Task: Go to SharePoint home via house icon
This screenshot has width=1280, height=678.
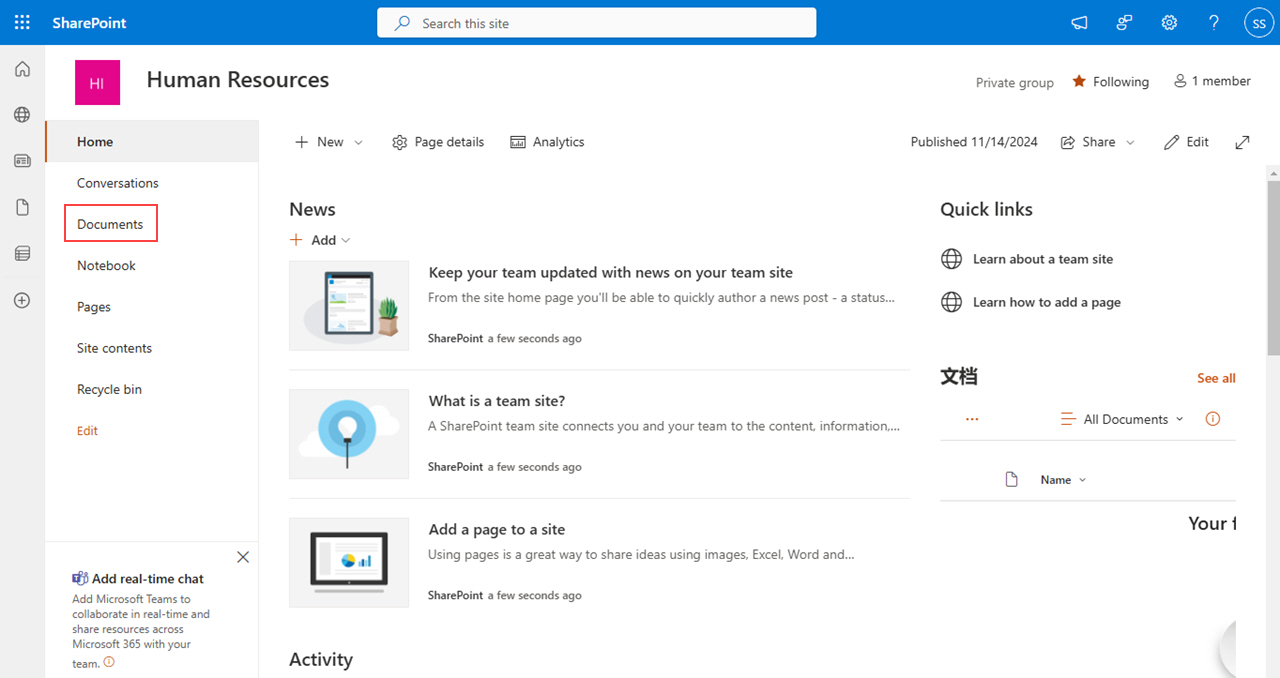Action: (22, 69)
